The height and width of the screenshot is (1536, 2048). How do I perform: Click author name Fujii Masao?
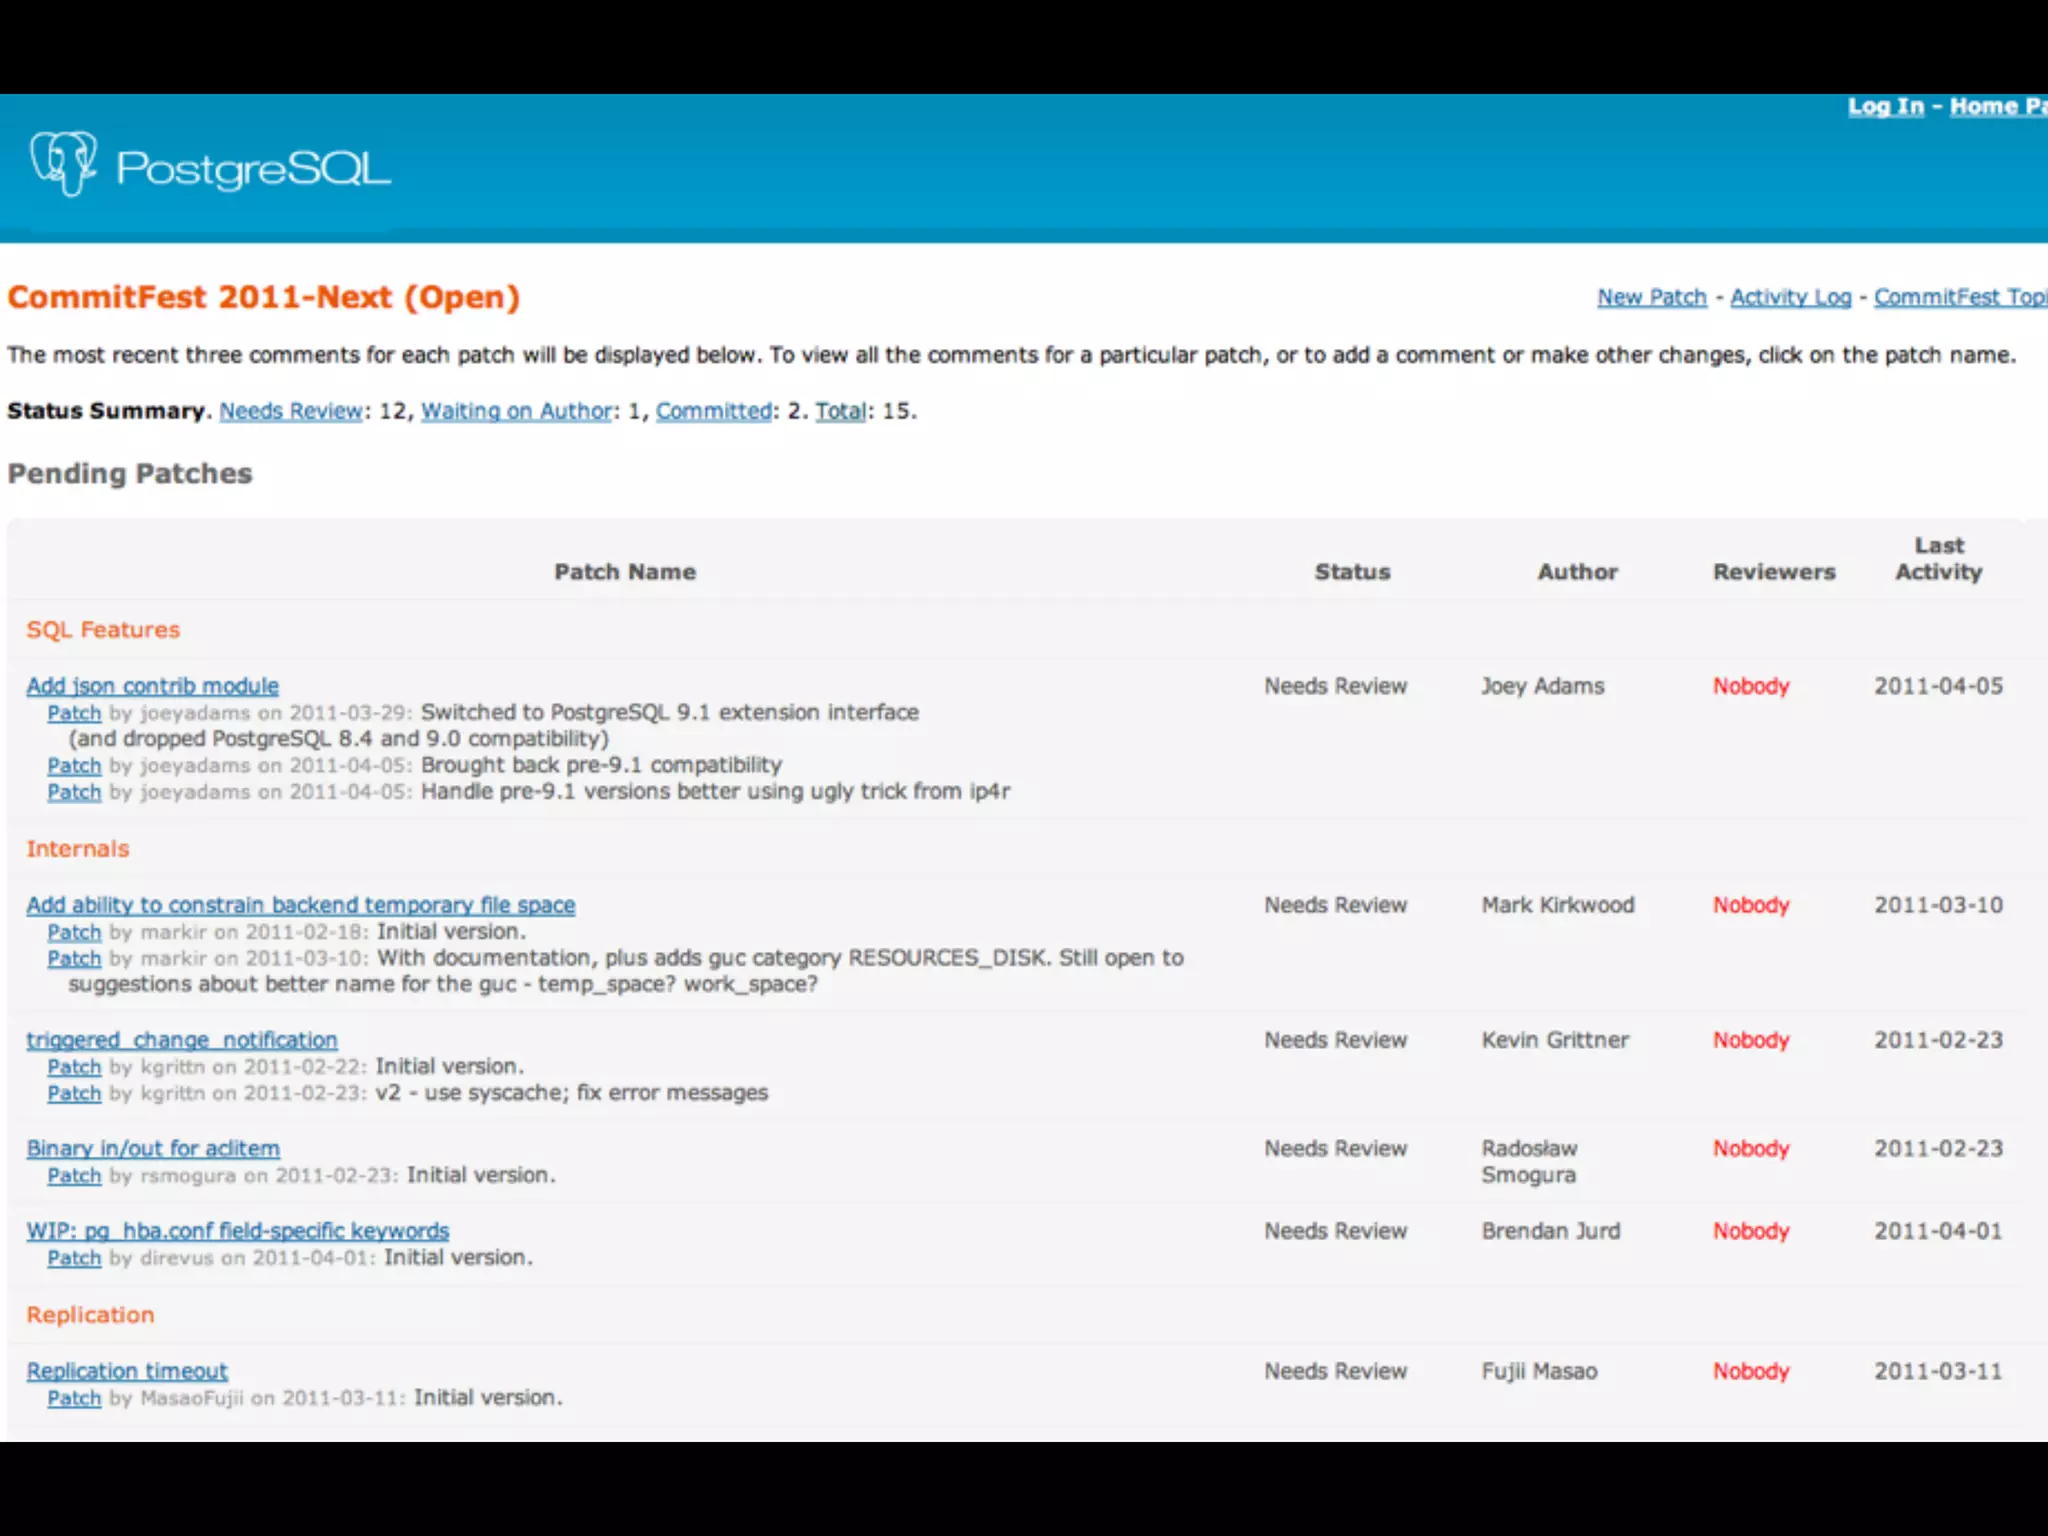coord(1539,1371)
